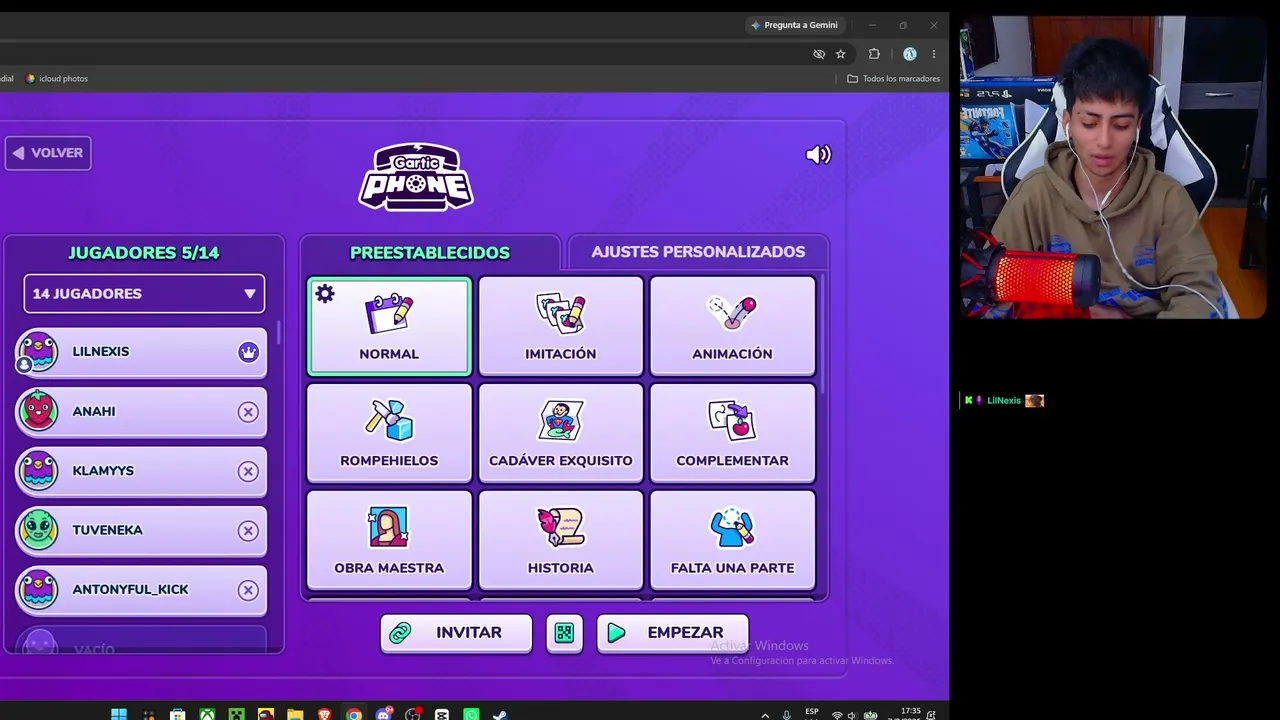Switch to the Preestablecidos tab
Viewport: 1280px width, 720px height.
tap(430, 252)
